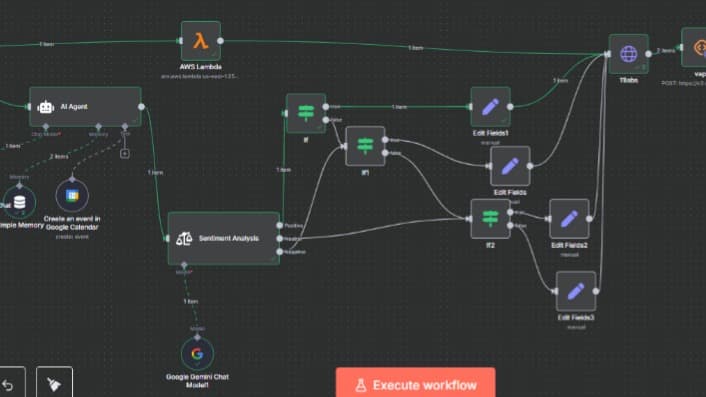Click the Chat Model connector under AI Agent
This screenshot has width=706, height=397.
click(x=45, y=127)
